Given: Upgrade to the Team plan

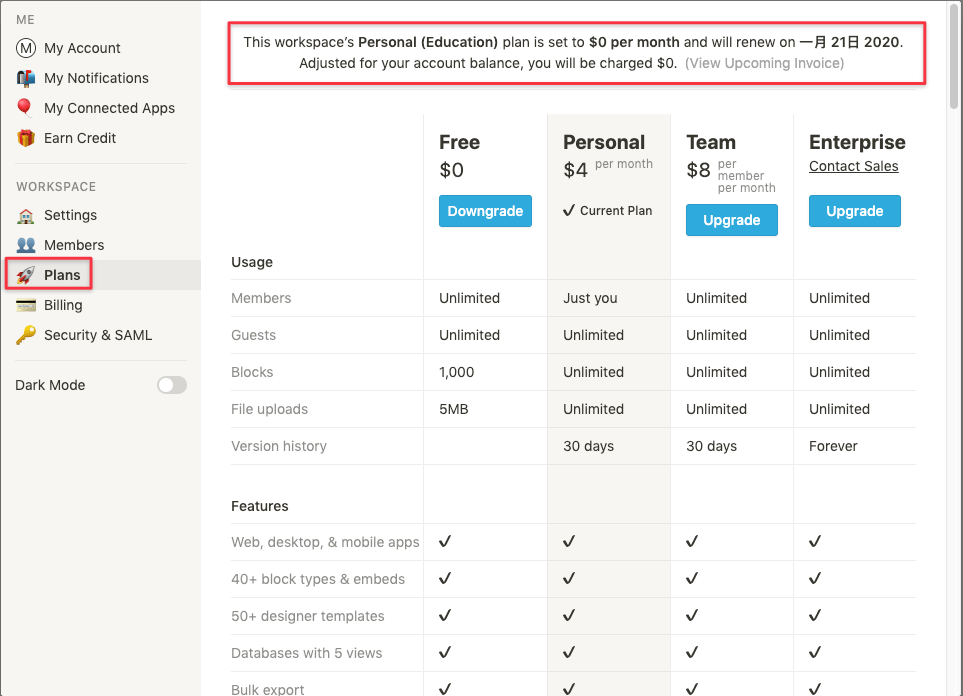Looking at the screenshot, I should click(x=731, y=220).
